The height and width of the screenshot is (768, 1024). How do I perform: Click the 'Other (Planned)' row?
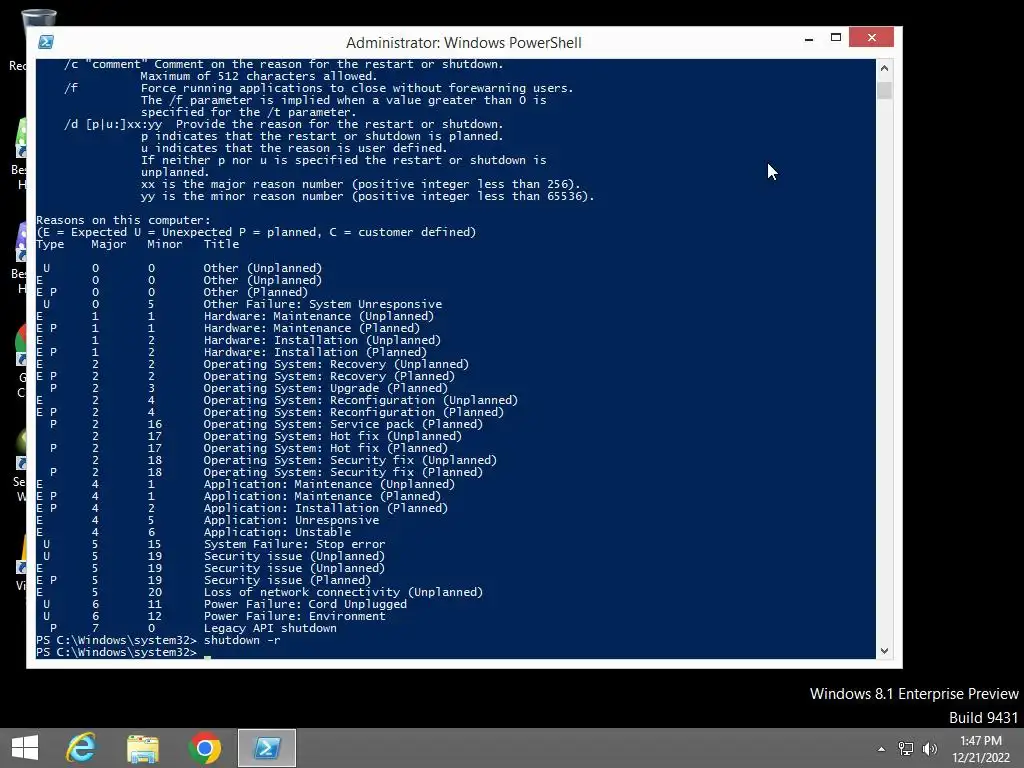tap(172, 292)
